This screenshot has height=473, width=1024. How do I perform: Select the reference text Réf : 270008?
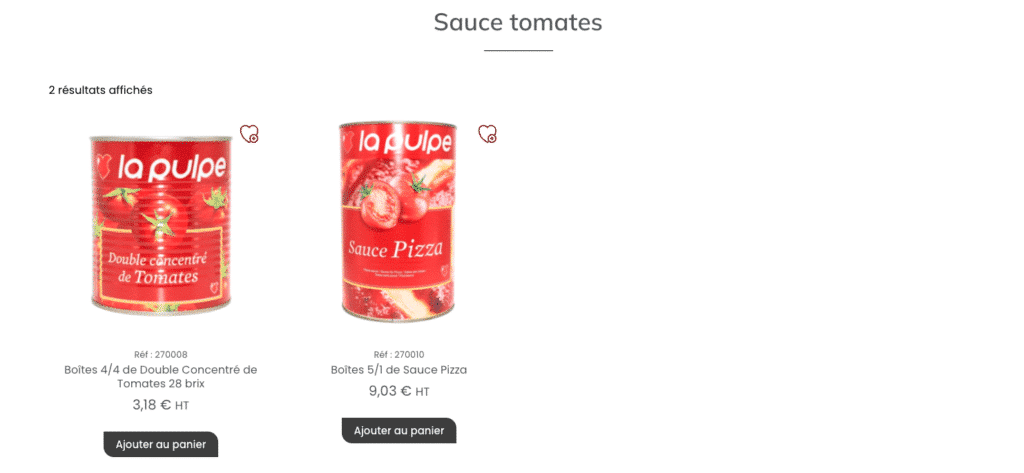click(161, 355)
